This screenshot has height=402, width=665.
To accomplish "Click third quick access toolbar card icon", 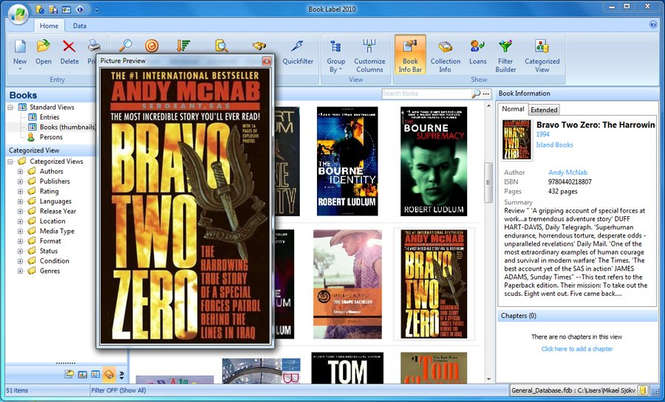I will point(66,9).
